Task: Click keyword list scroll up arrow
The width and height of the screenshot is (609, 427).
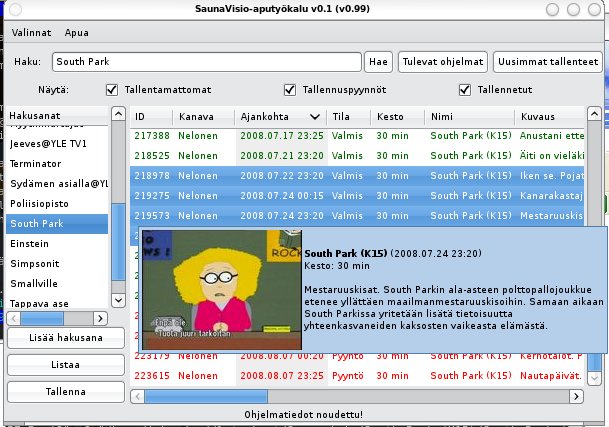Action: (118, 114)
